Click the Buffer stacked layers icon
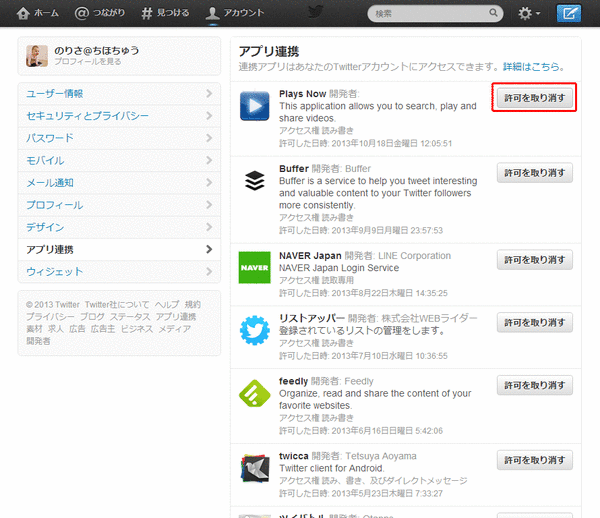600x518 pixels. (x=254, y=181)
